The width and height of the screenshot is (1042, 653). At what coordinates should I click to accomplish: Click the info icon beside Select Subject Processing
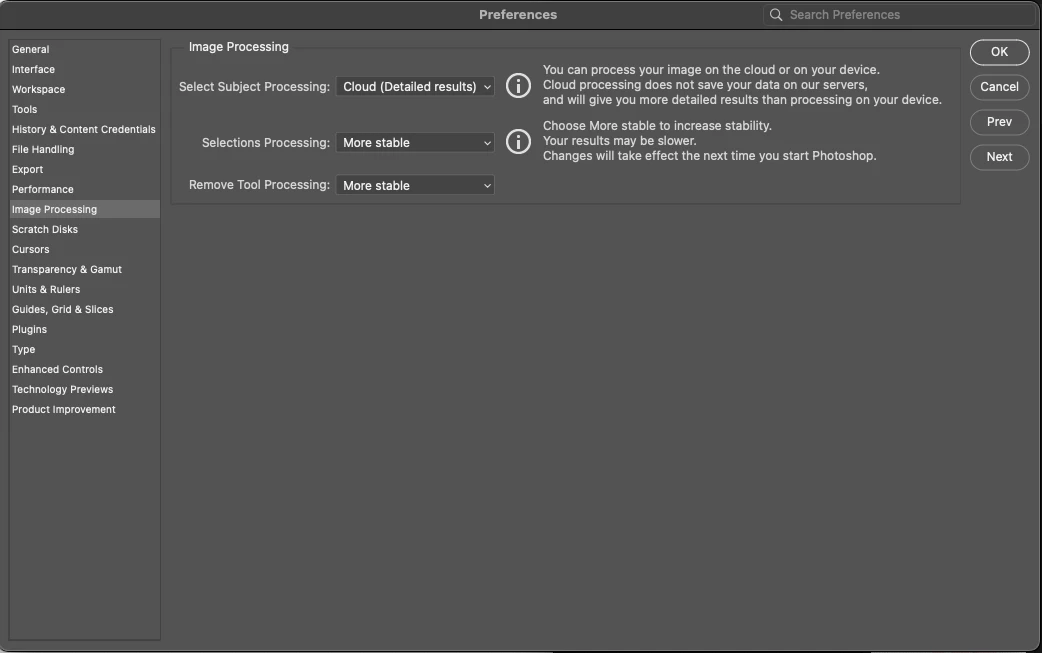tap(518, 86)
